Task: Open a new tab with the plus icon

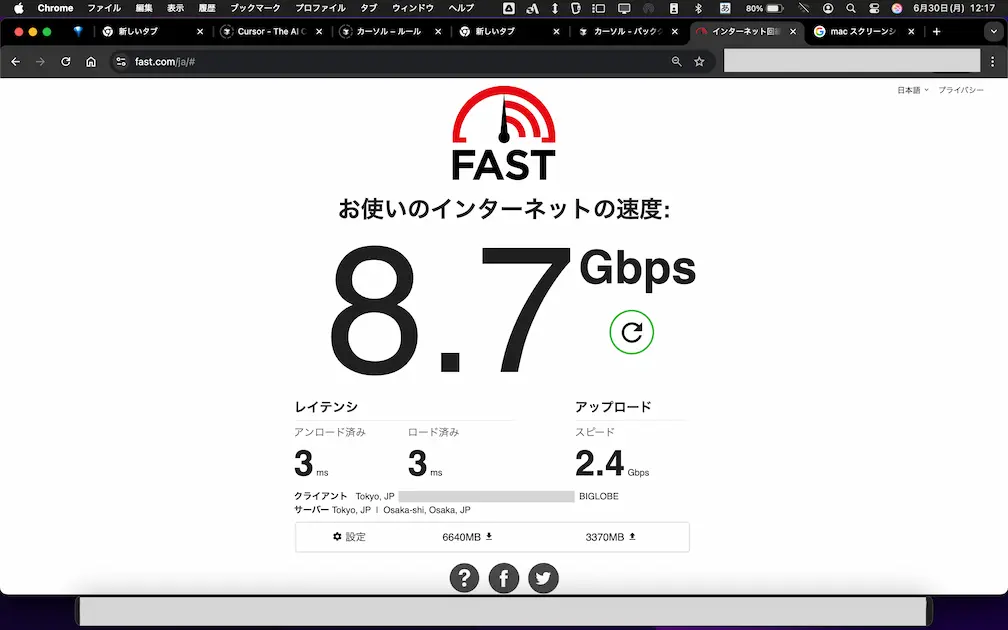Action: [937, 32]
